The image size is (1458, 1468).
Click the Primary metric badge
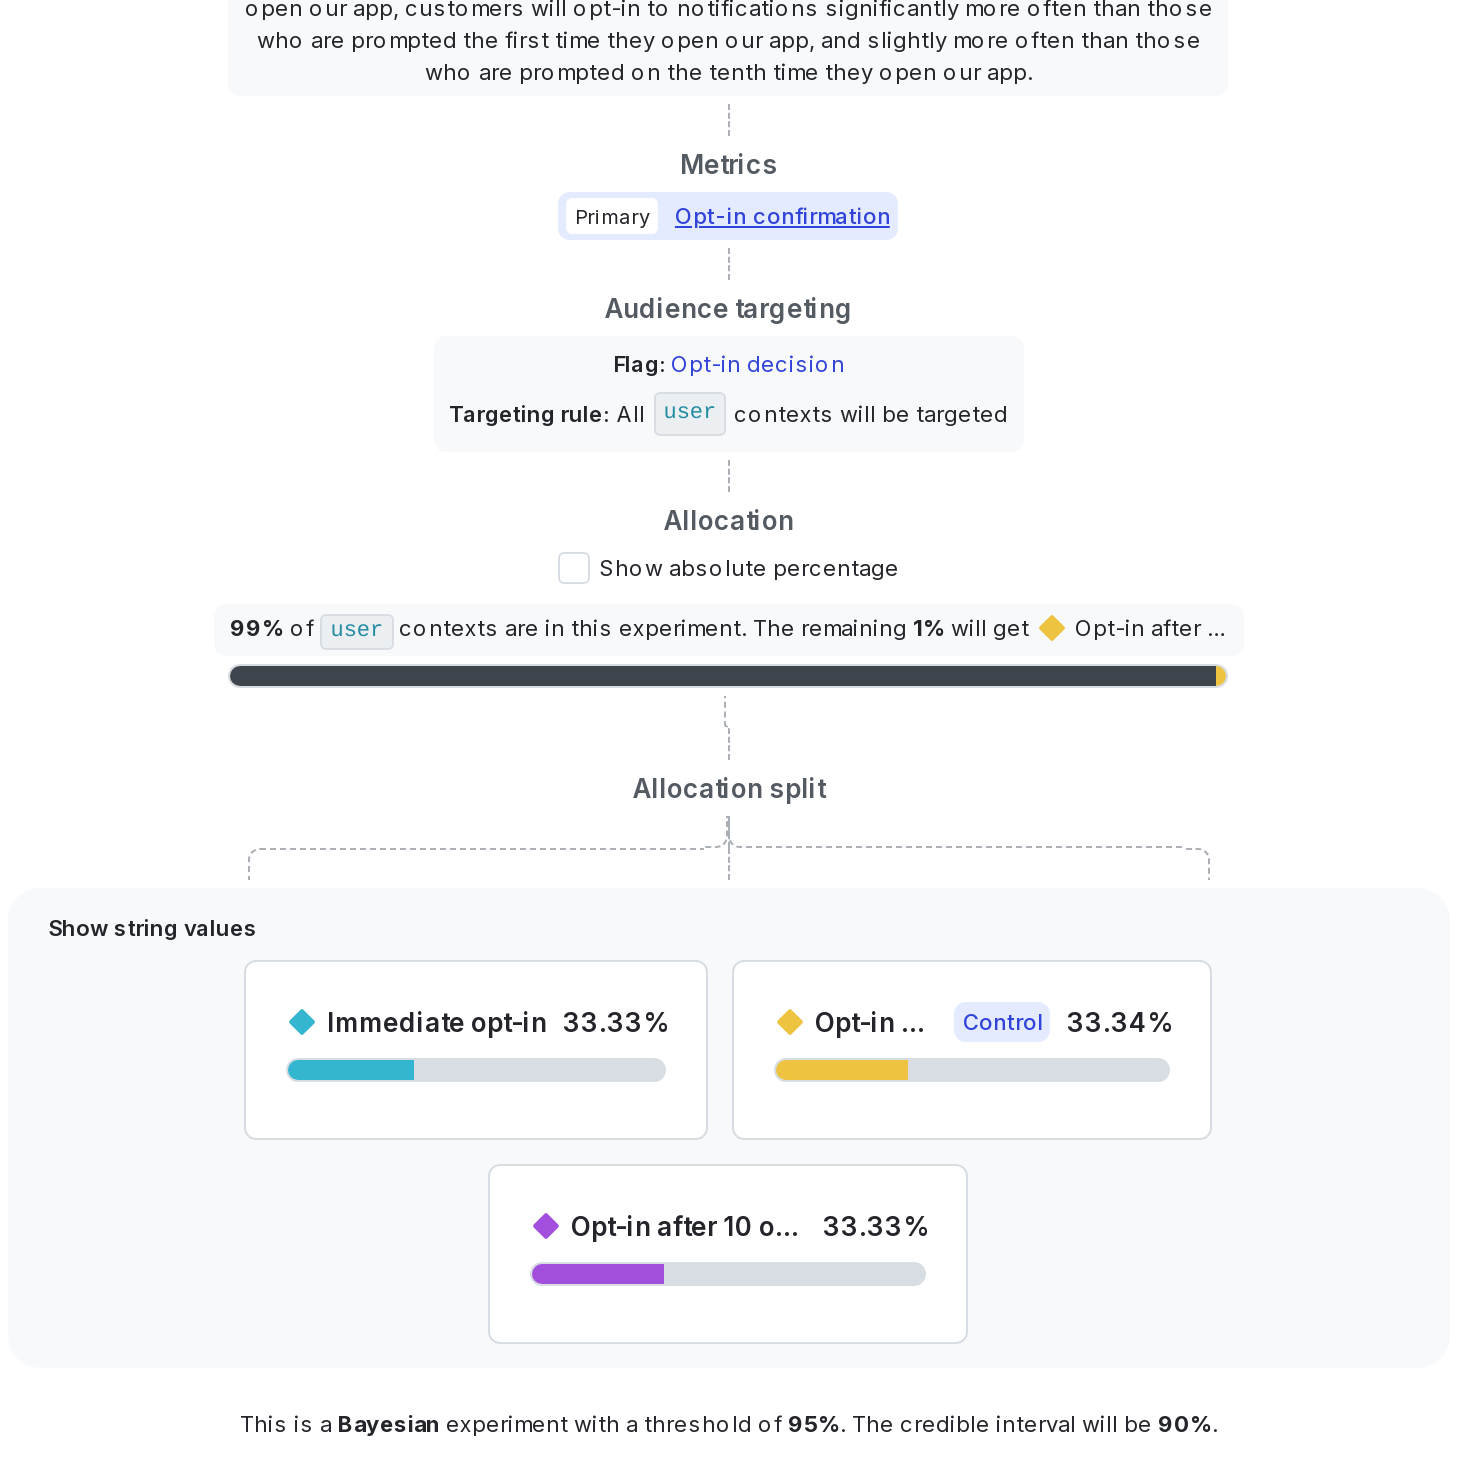tap(611, 216)
